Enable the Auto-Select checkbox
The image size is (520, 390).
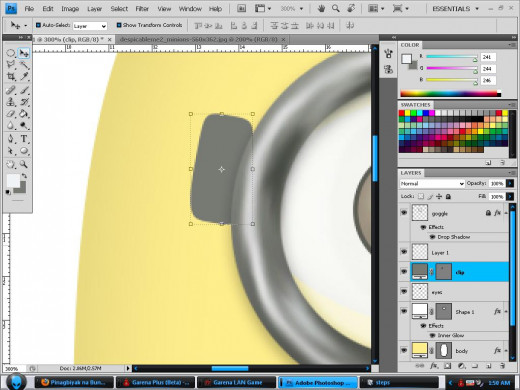(x=38, y=25)
